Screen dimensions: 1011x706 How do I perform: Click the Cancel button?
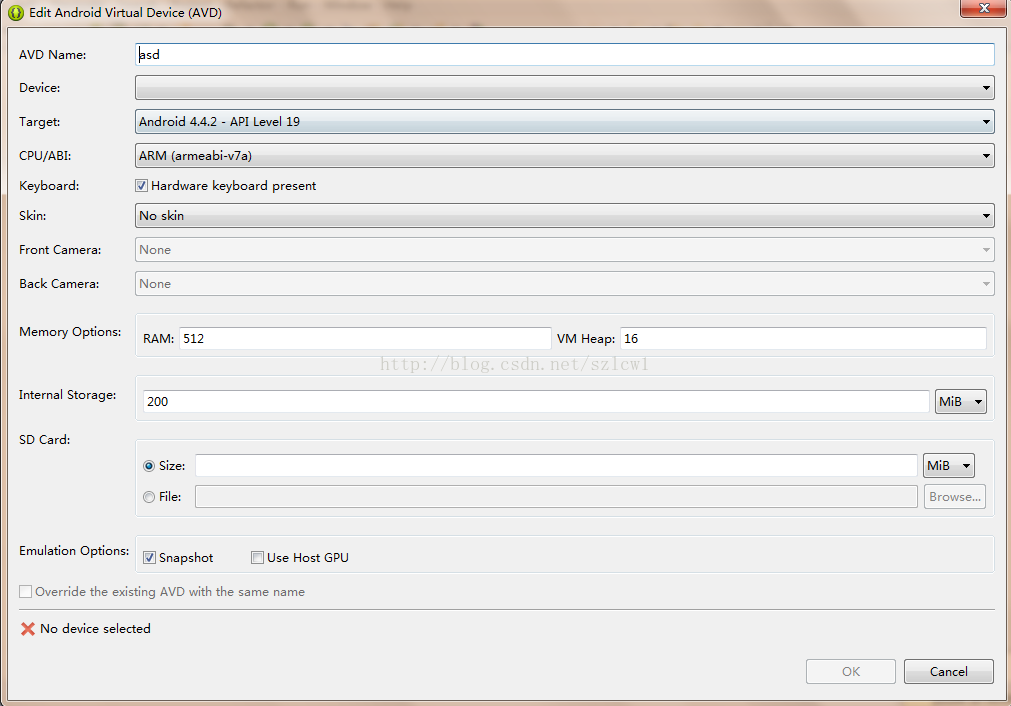click(x=948, y=671)
